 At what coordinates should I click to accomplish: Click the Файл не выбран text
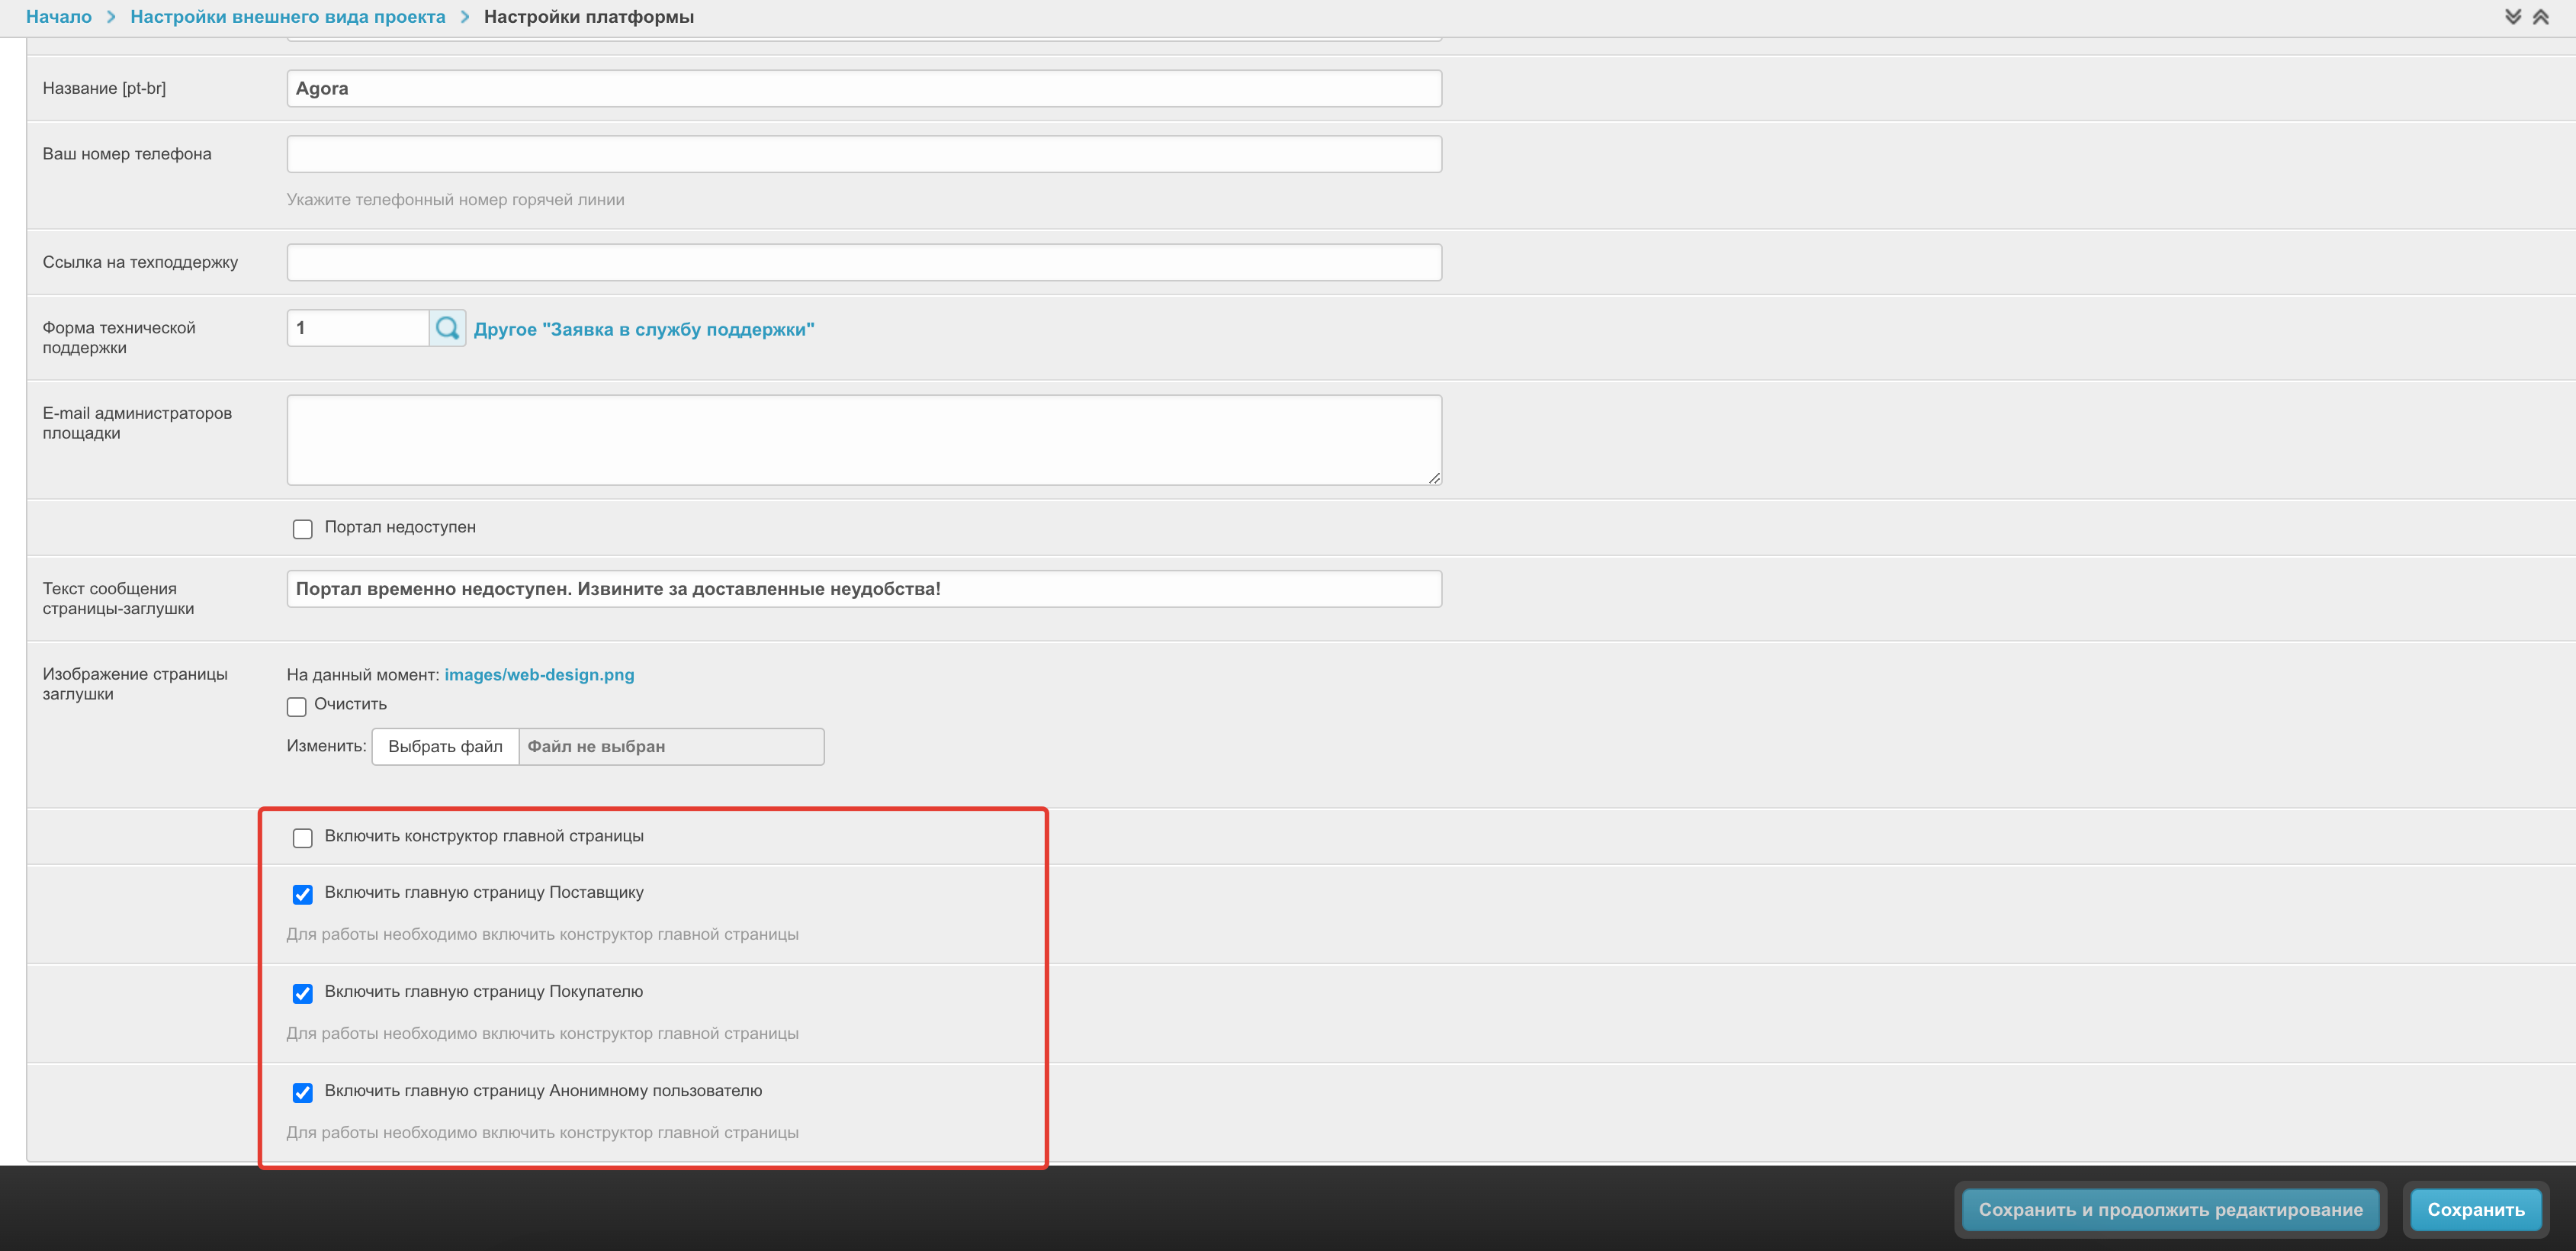(x=596, y=746)
